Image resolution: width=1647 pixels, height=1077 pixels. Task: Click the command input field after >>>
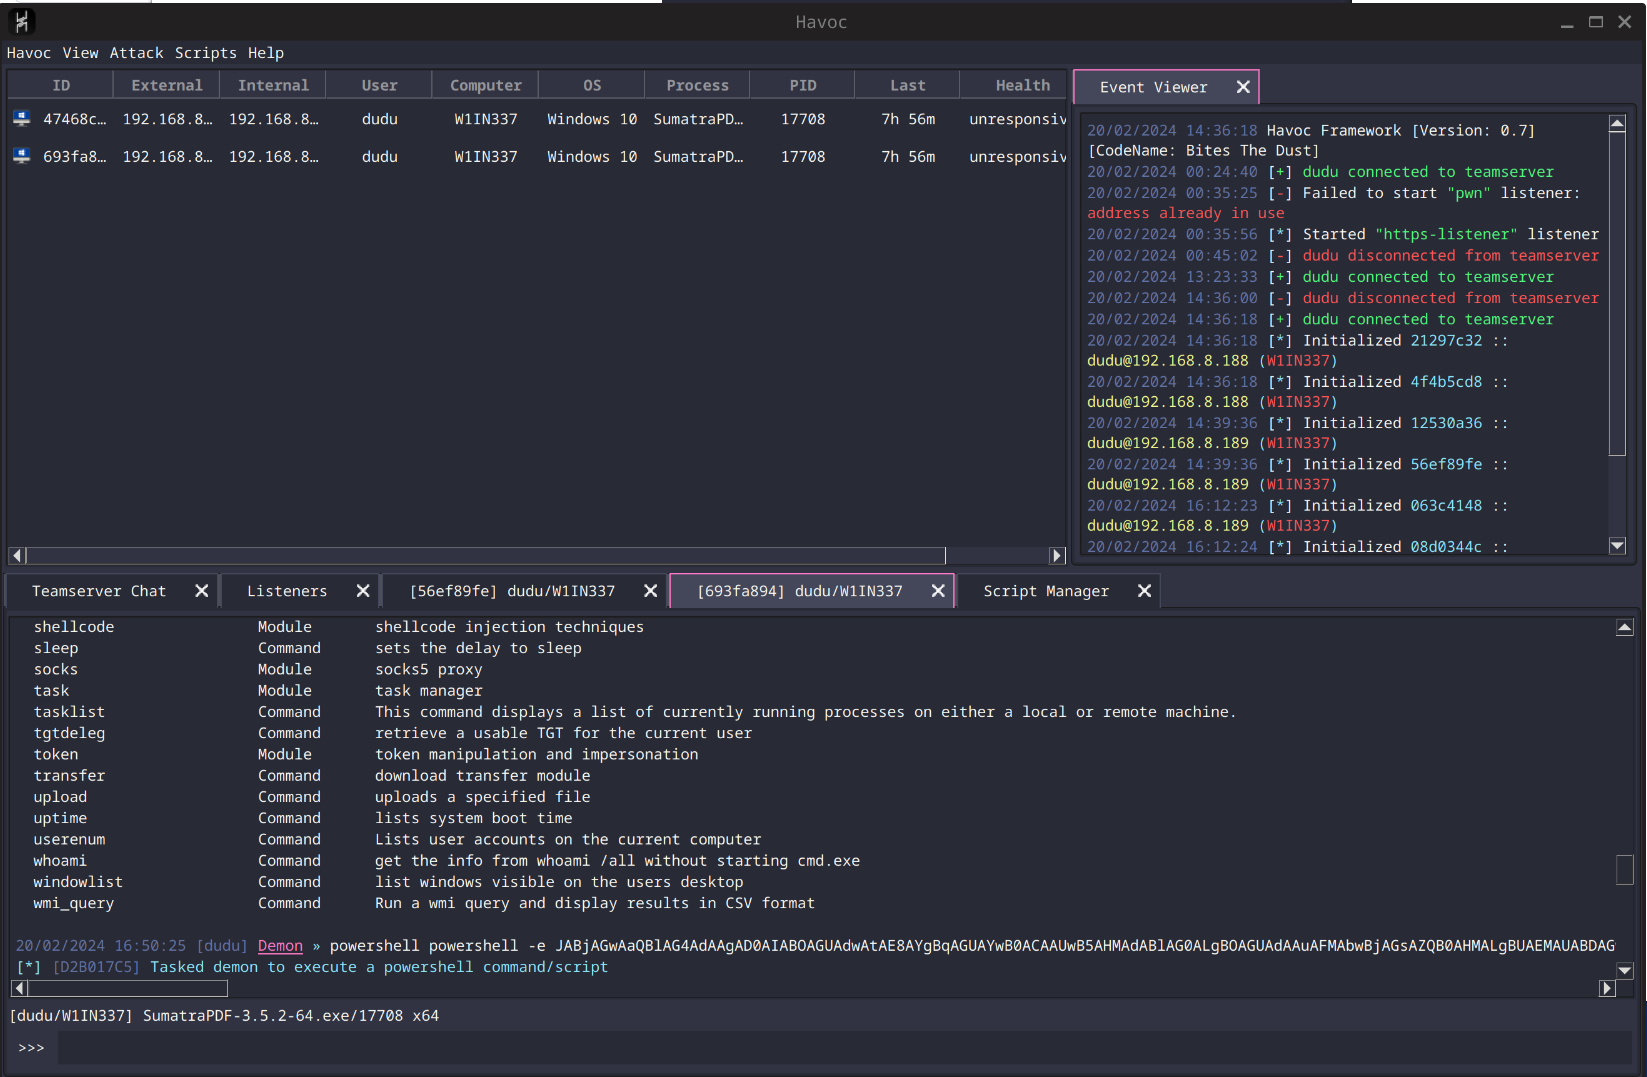(x=844, y=1047)
